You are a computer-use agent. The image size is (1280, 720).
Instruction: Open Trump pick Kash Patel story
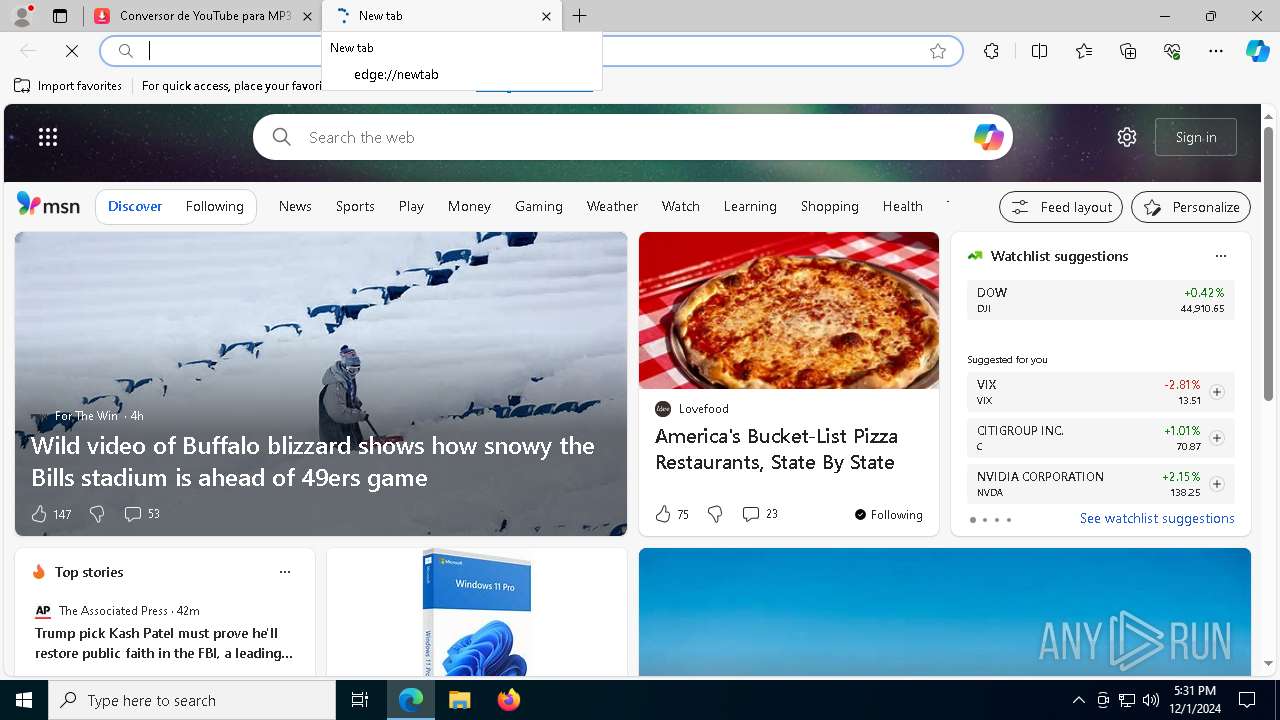pos(164,643)
